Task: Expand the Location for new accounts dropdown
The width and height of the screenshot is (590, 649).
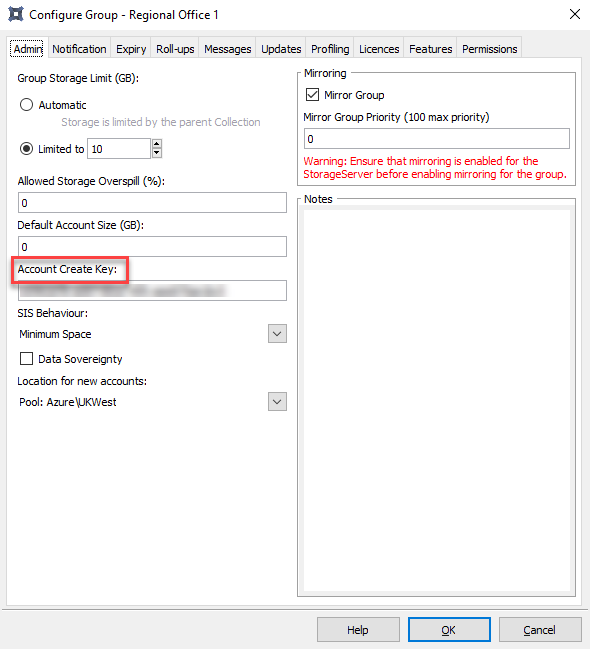Action: [277, 401]
